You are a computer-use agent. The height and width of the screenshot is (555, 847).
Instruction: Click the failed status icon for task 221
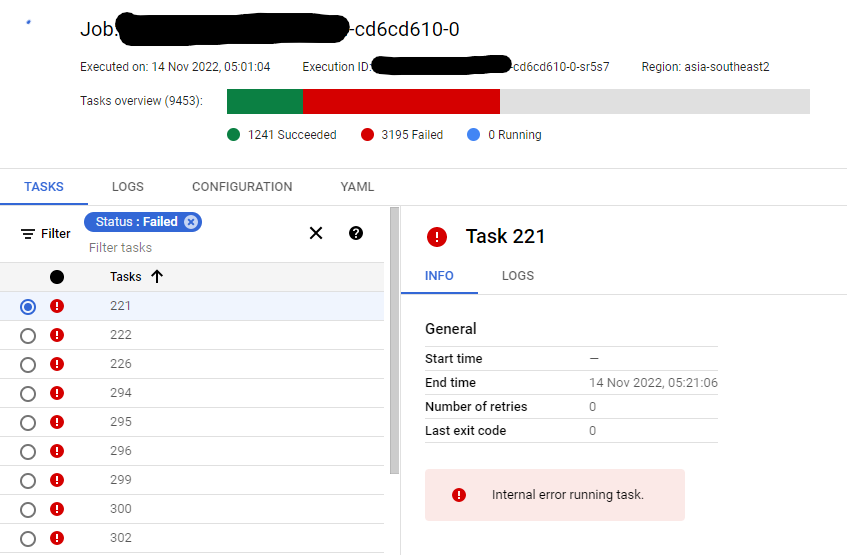pyautogui.click(x=57, y=306)
